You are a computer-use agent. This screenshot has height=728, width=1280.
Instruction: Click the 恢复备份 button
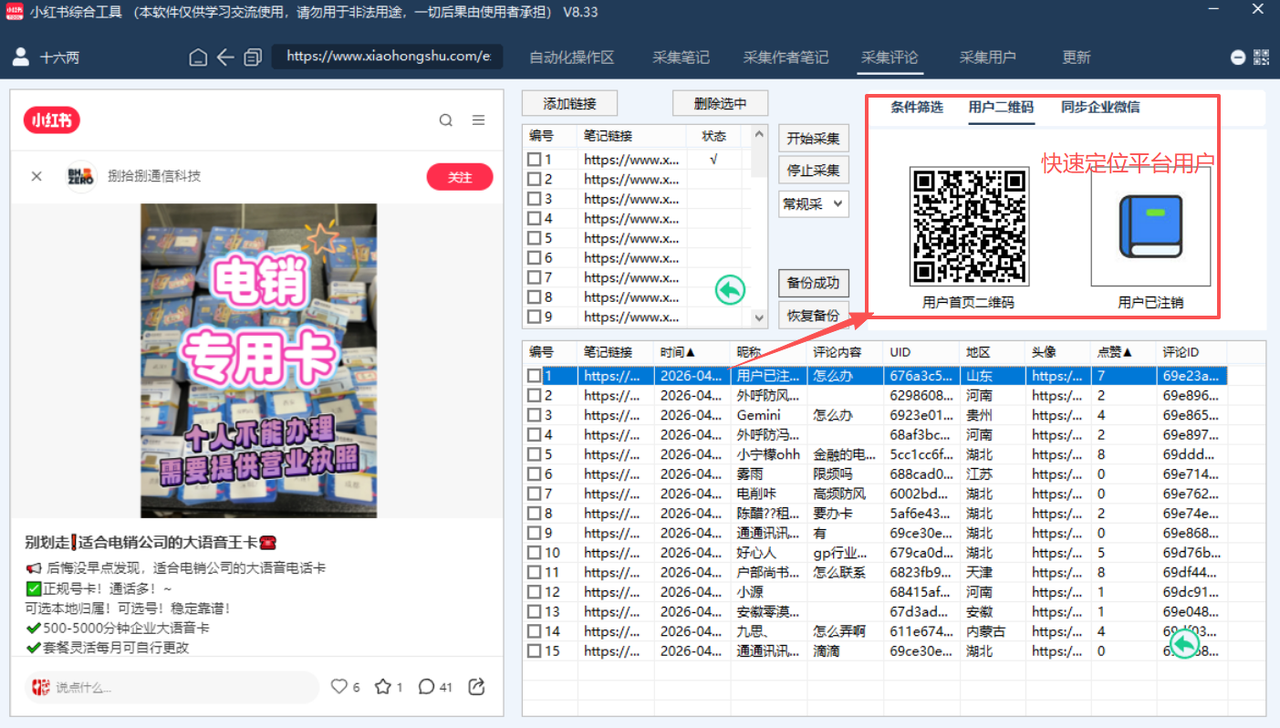(x=813, y=315)
